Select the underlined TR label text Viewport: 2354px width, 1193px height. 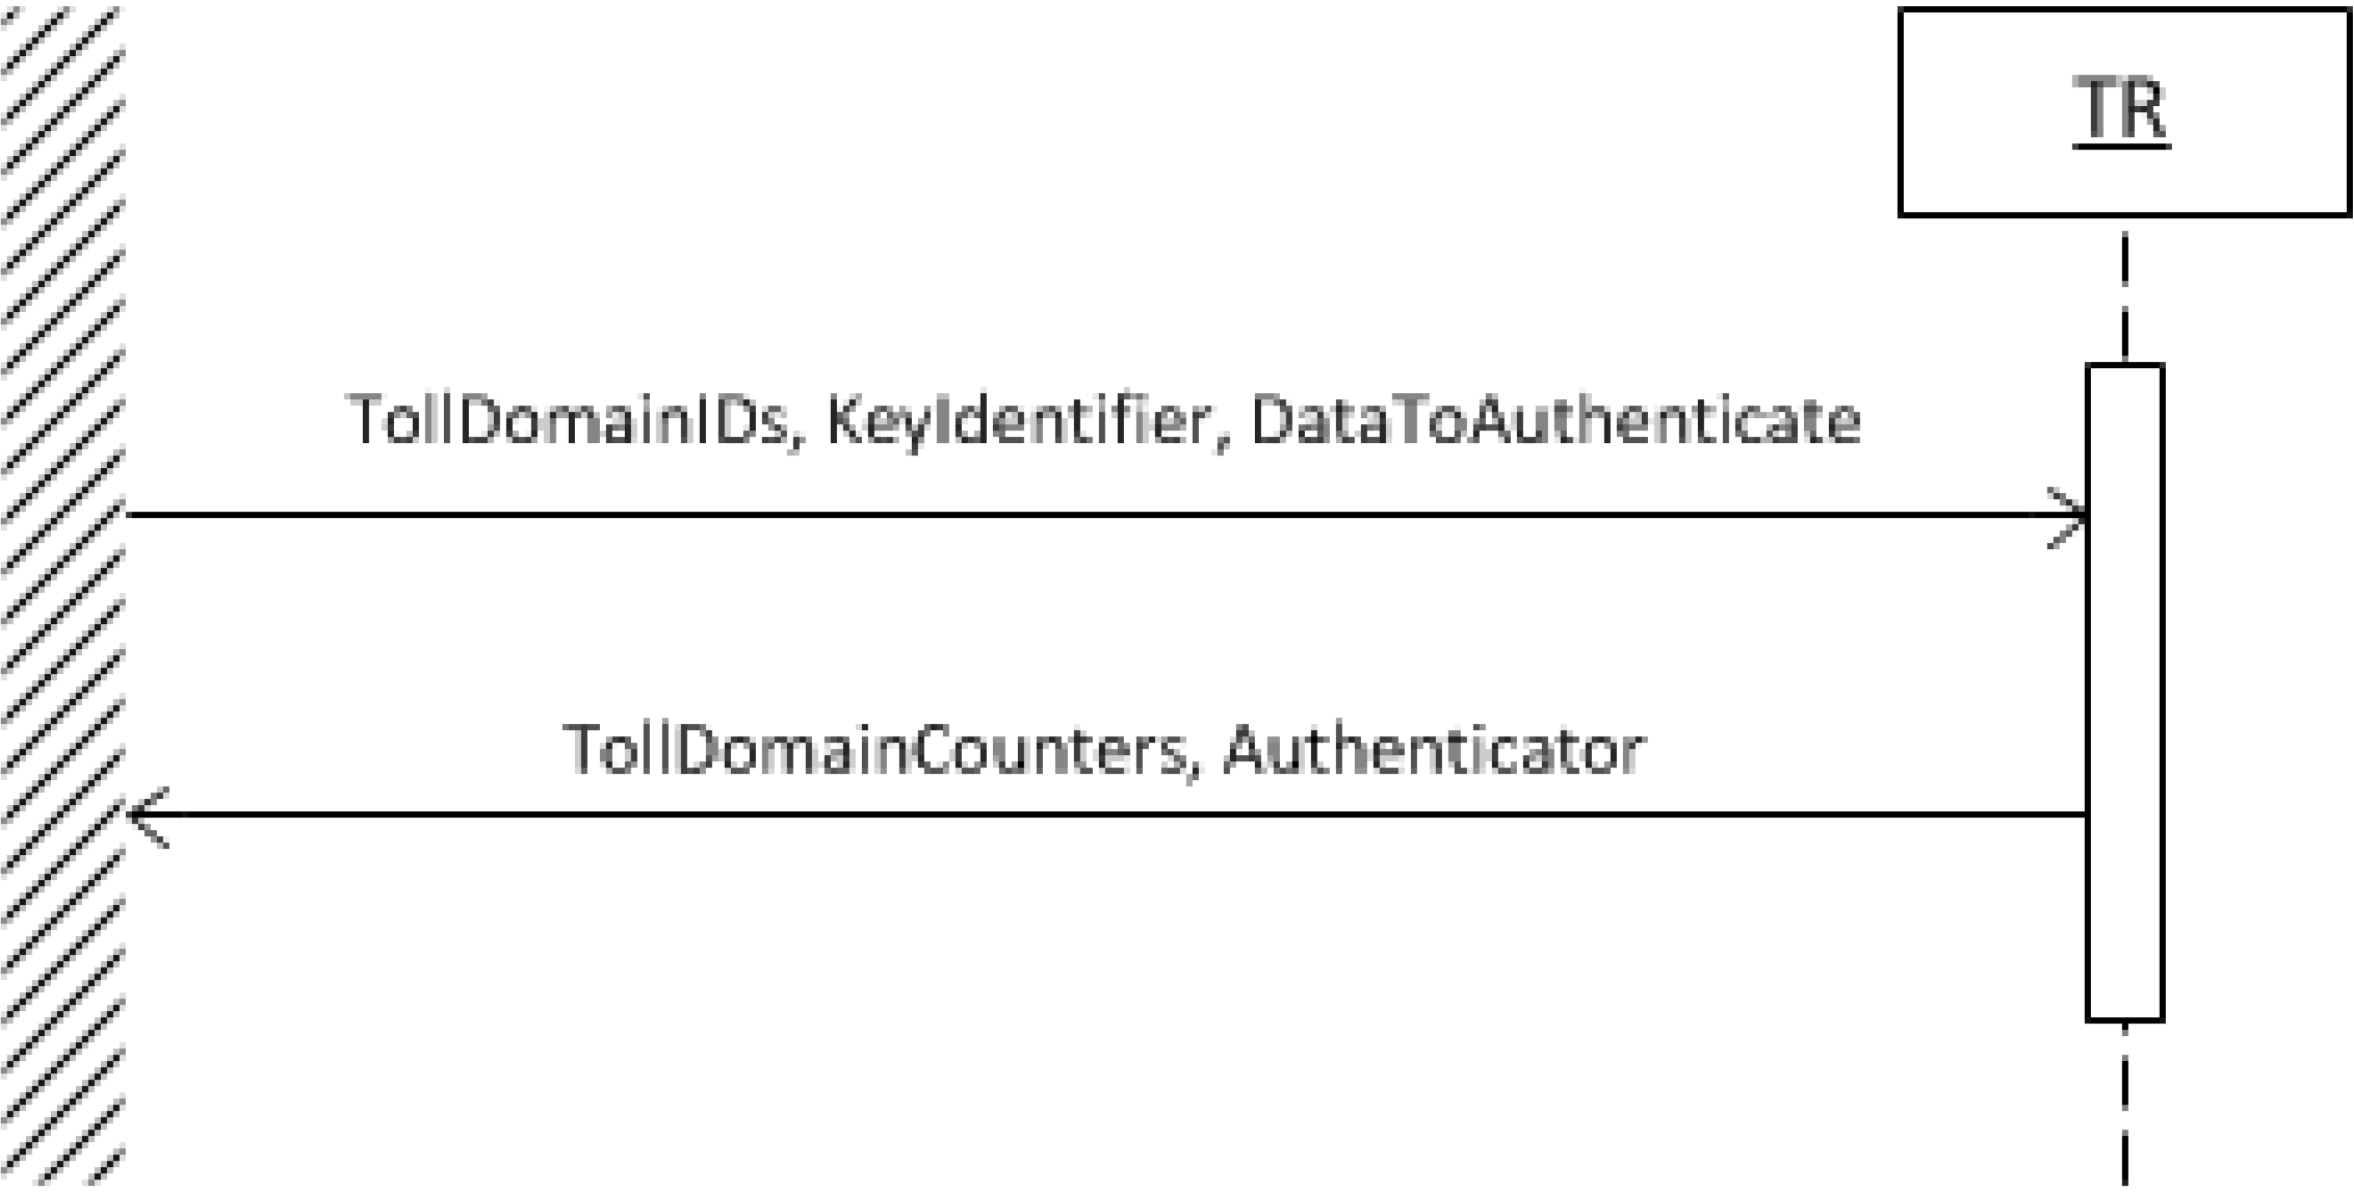pyautogui.click(x=2121, y=111)
